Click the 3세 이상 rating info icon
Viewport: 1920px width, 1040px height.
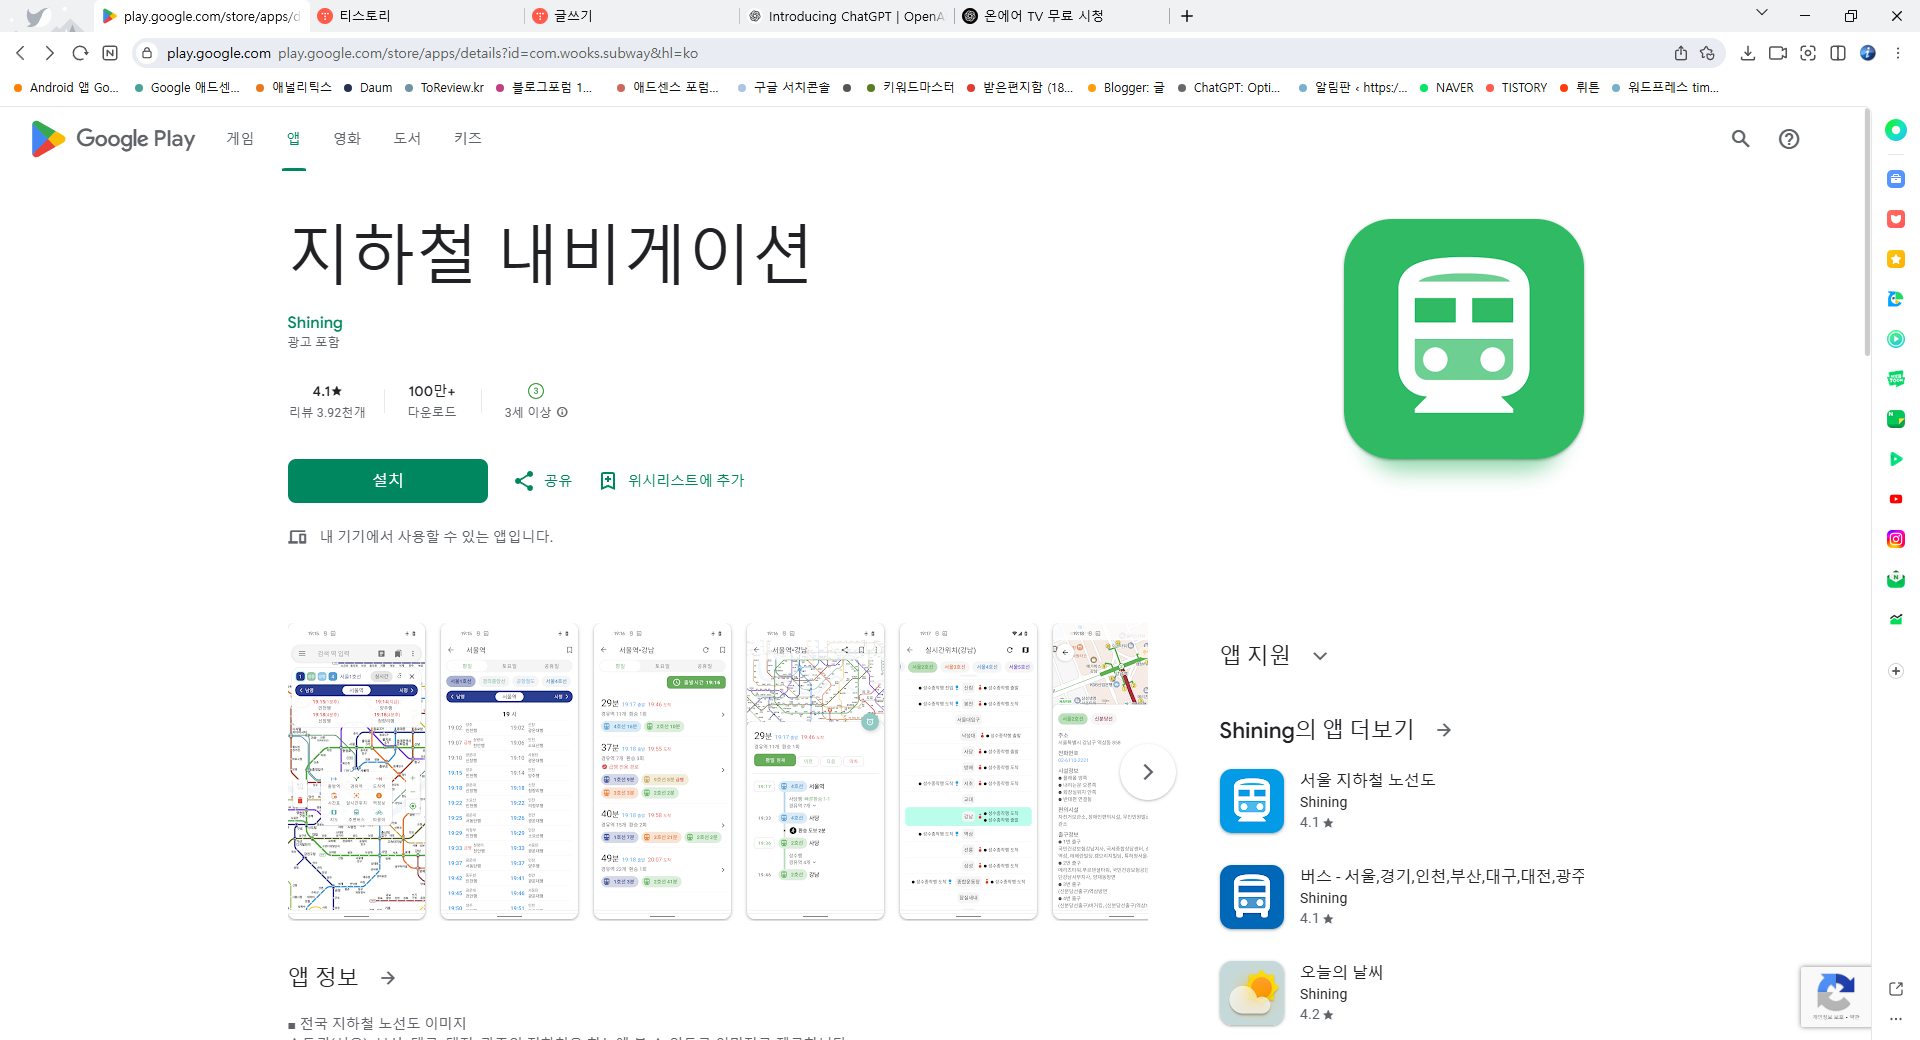click(x=562, y=412)
